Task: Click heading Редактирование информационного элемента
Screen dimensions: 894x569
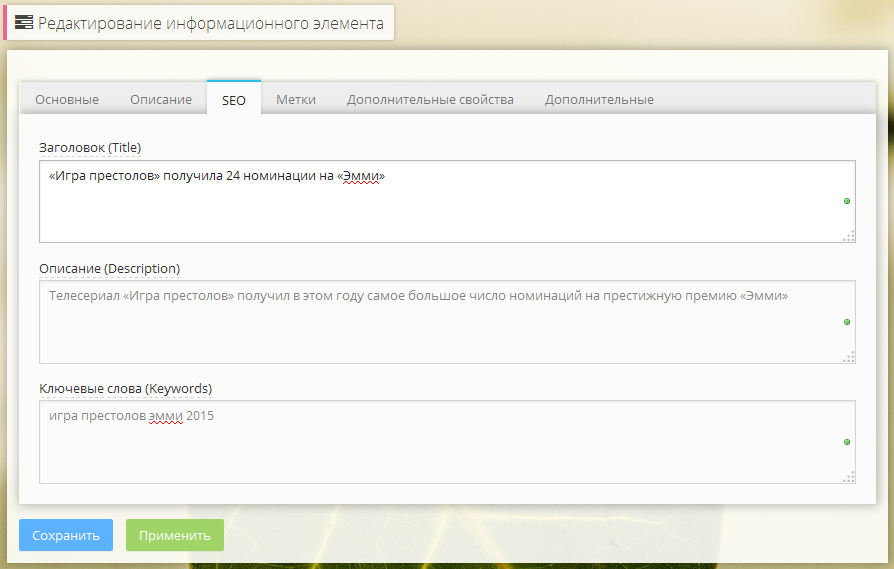Action: [210, 23]
